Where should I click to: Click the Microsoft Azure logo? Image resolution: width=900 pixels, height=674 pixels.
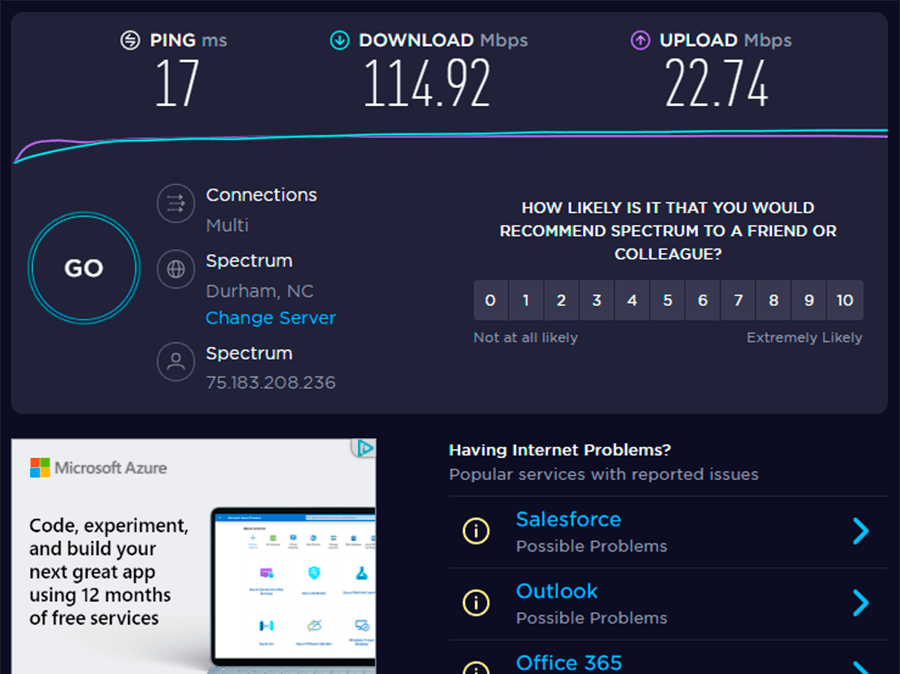click(x=98, y=468)
